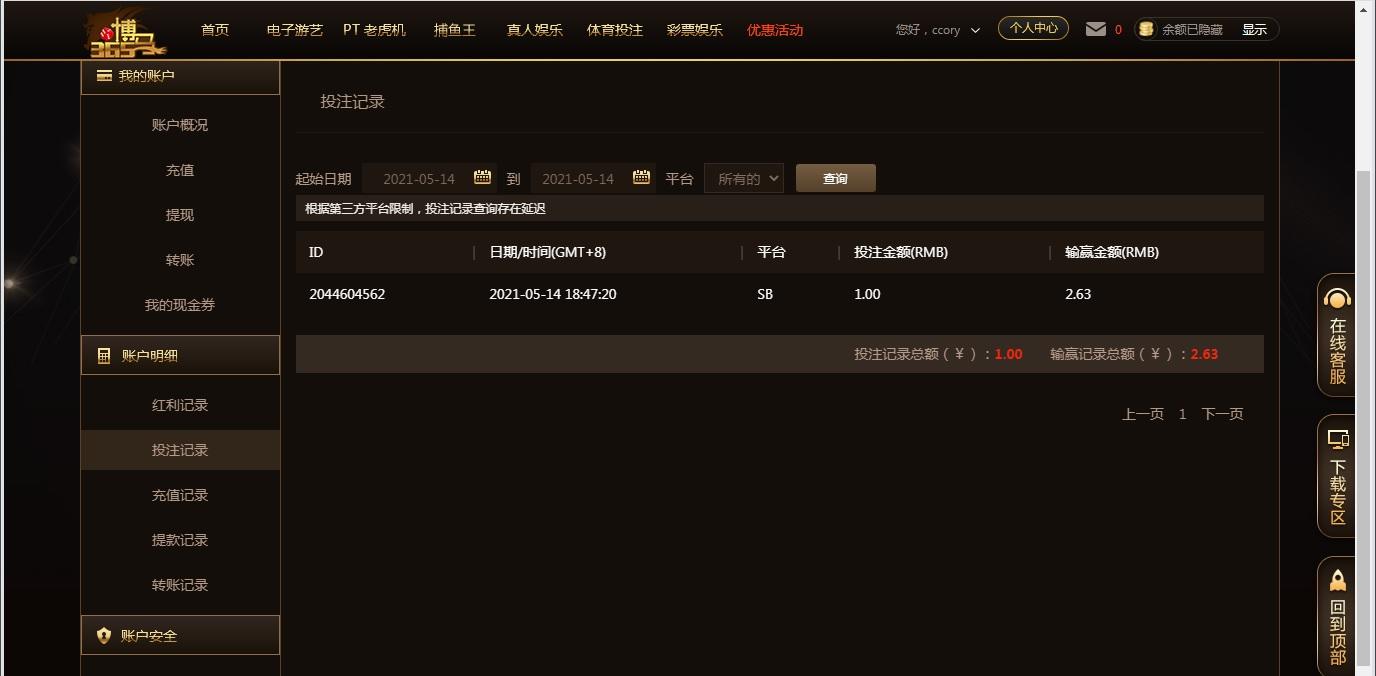Click the 下一页 pagination link
Image resolution: width=1376 pixels, height=676 pixels.
(x=1222, y=414)
